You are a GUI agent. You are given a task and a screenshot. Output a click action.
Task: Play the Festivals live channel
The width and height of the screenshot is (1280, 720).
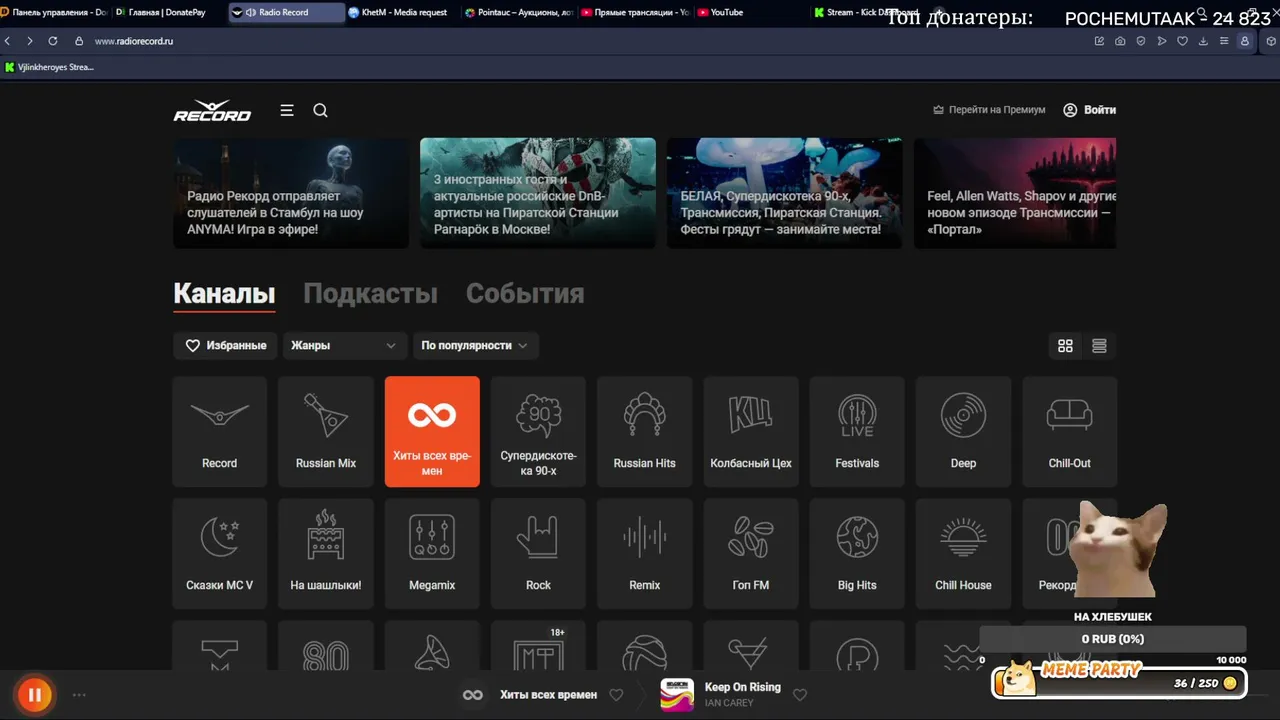click(x=857, y=431)
